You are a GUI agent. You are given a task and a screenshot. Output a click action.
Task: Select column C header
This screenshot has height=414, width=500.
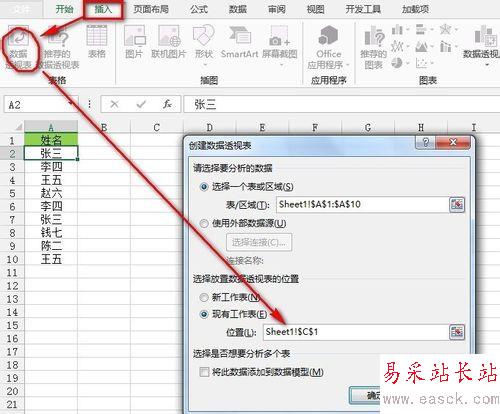click(157, 127)
